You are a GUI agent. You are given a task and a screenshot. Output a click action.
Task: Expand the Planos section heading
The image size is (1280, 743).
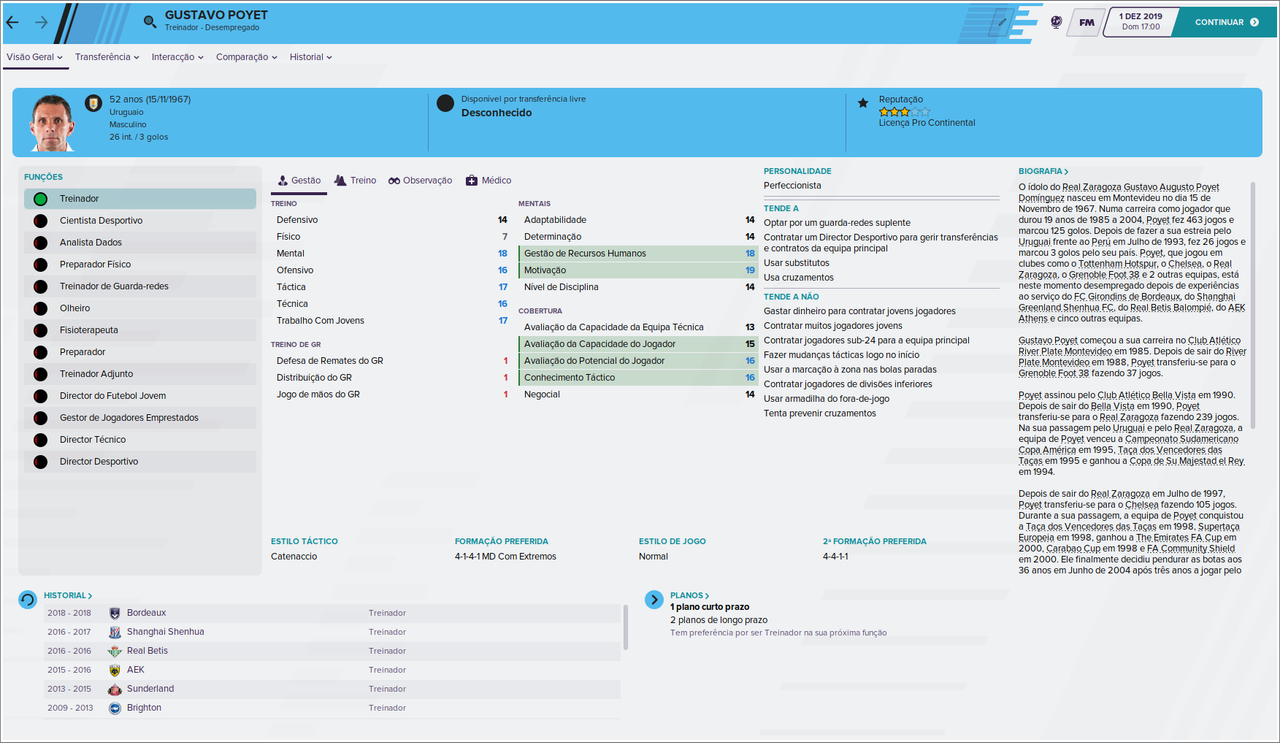pos(690,595)
